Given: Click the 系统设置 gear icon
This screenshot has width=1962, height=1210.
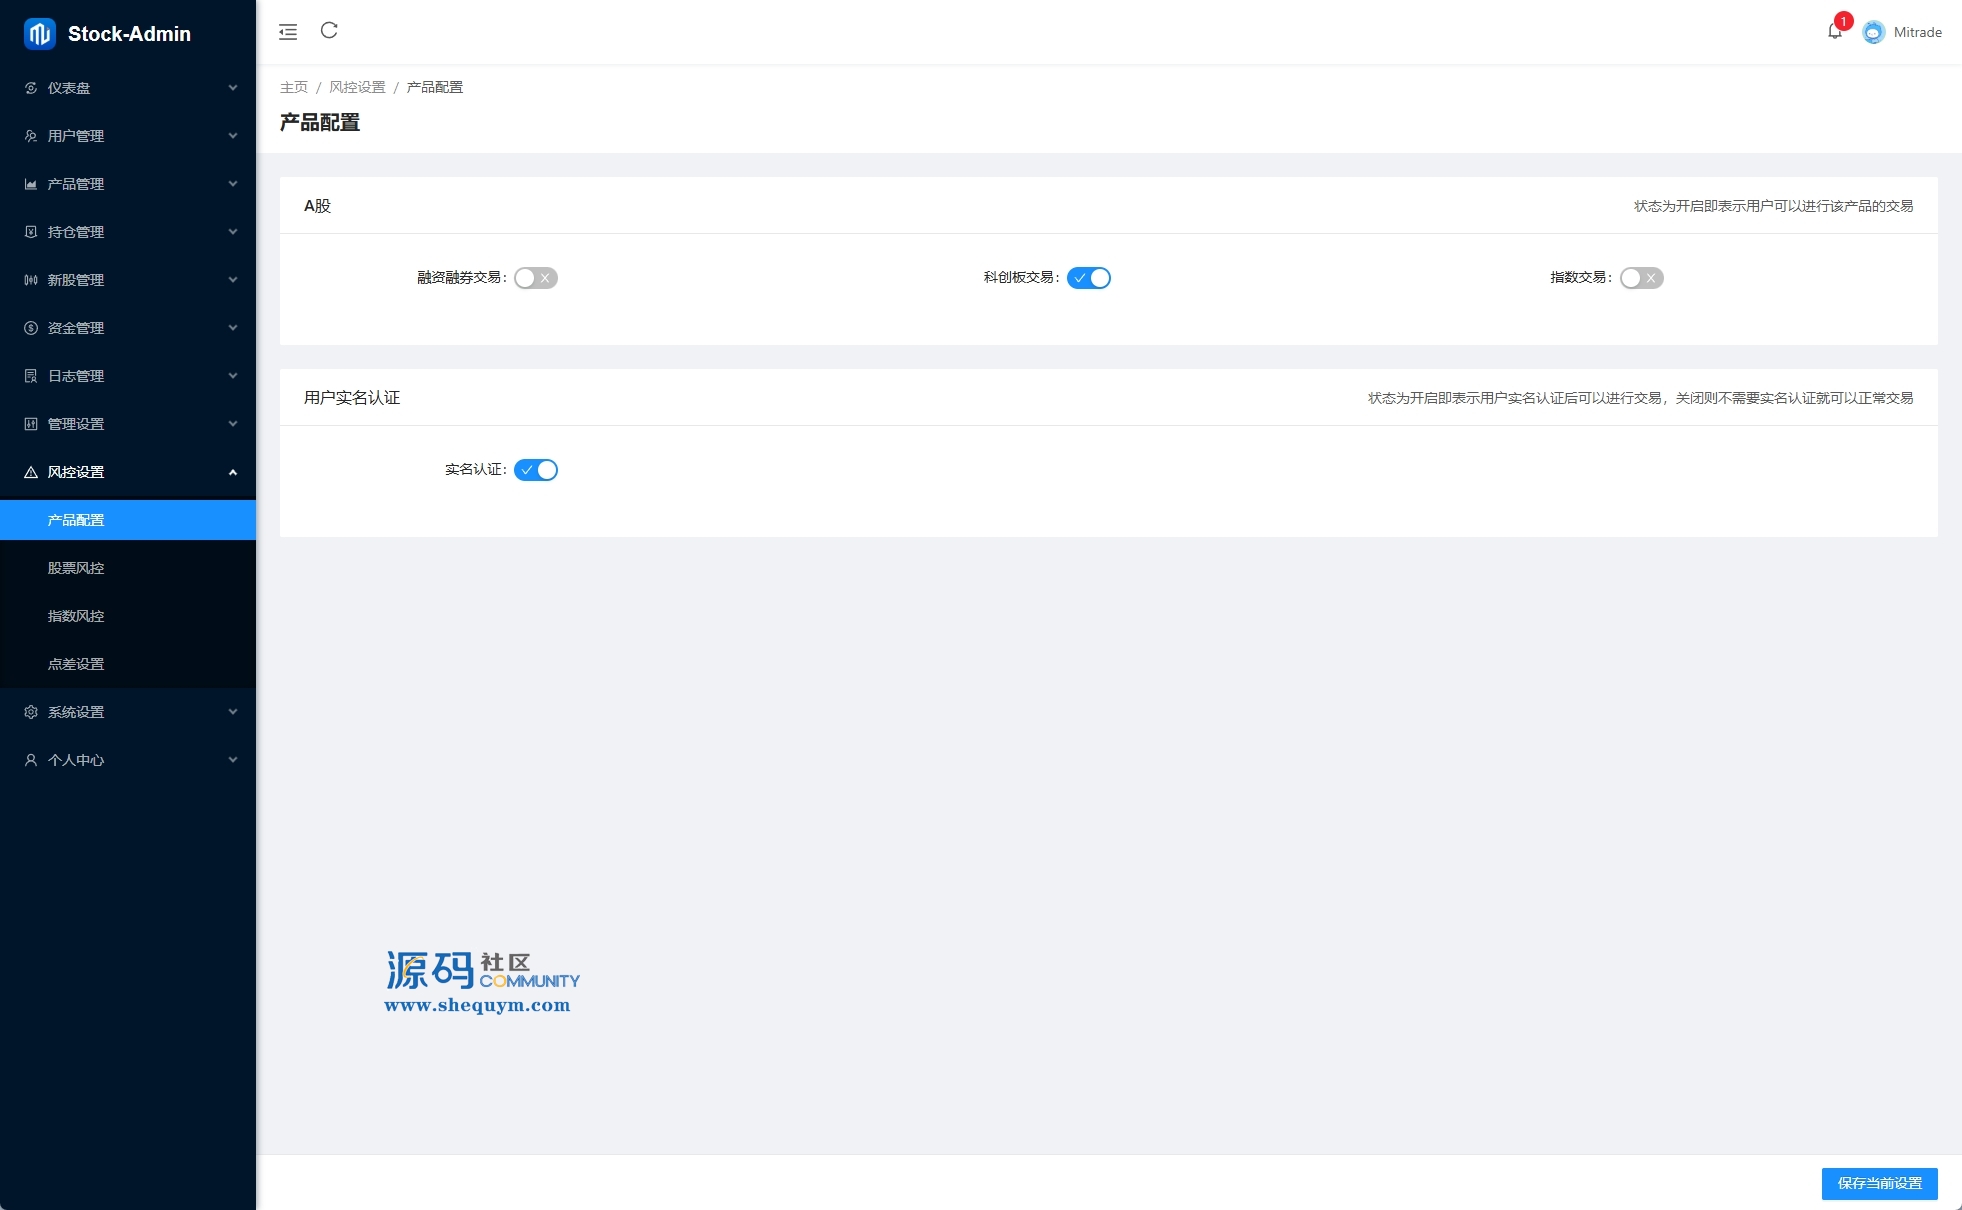Looking at the screenshot, I should (31, 712).
